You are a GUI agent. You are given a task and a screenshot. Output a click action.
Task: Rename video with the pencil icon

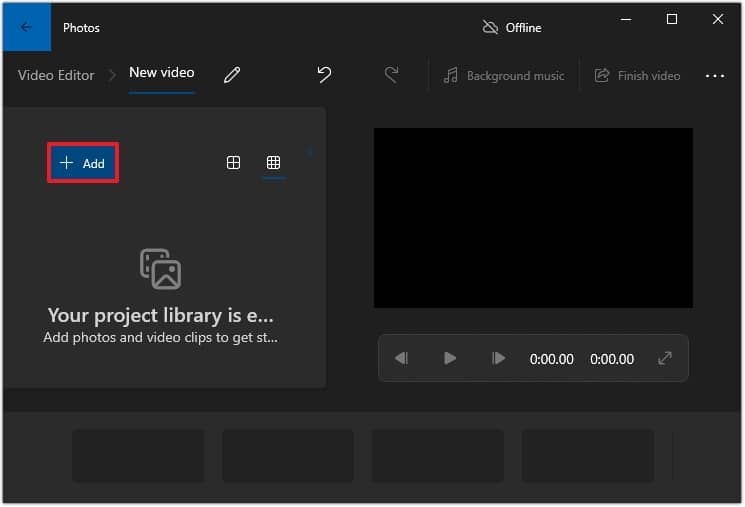click(232, 75)
